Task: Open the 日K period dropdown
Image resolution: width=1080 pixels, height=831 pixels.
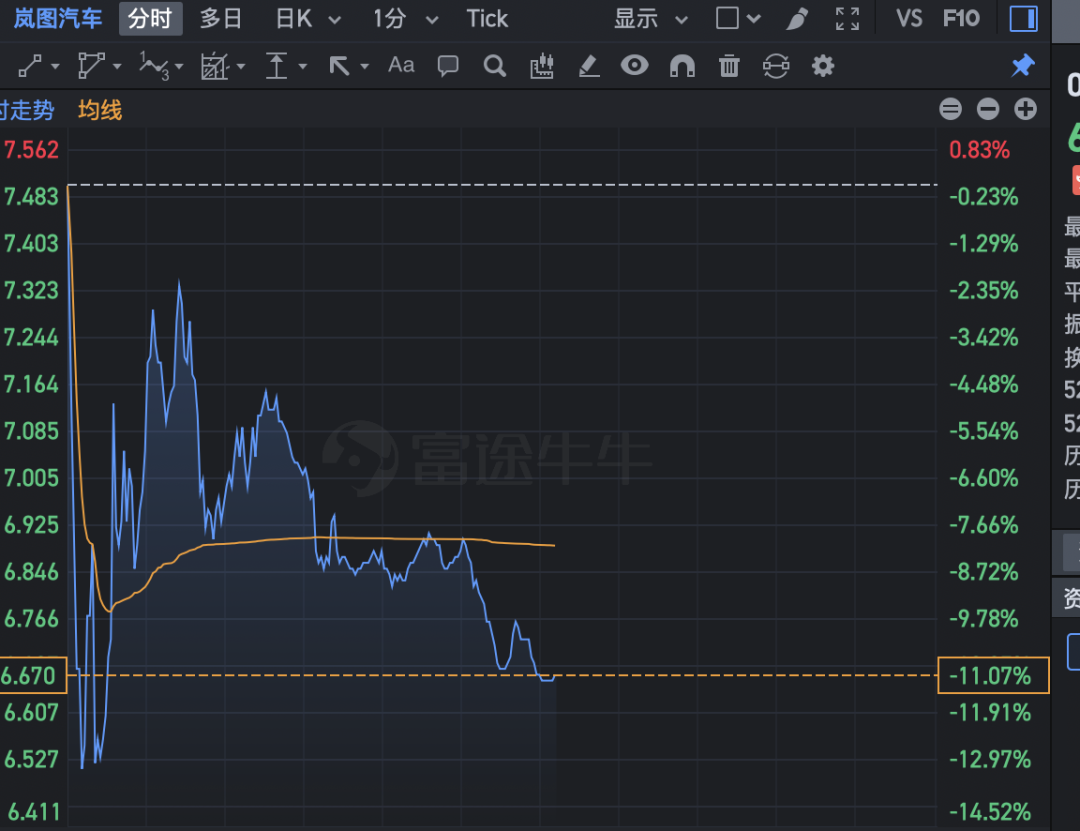Action: click(x=308, y=19)
